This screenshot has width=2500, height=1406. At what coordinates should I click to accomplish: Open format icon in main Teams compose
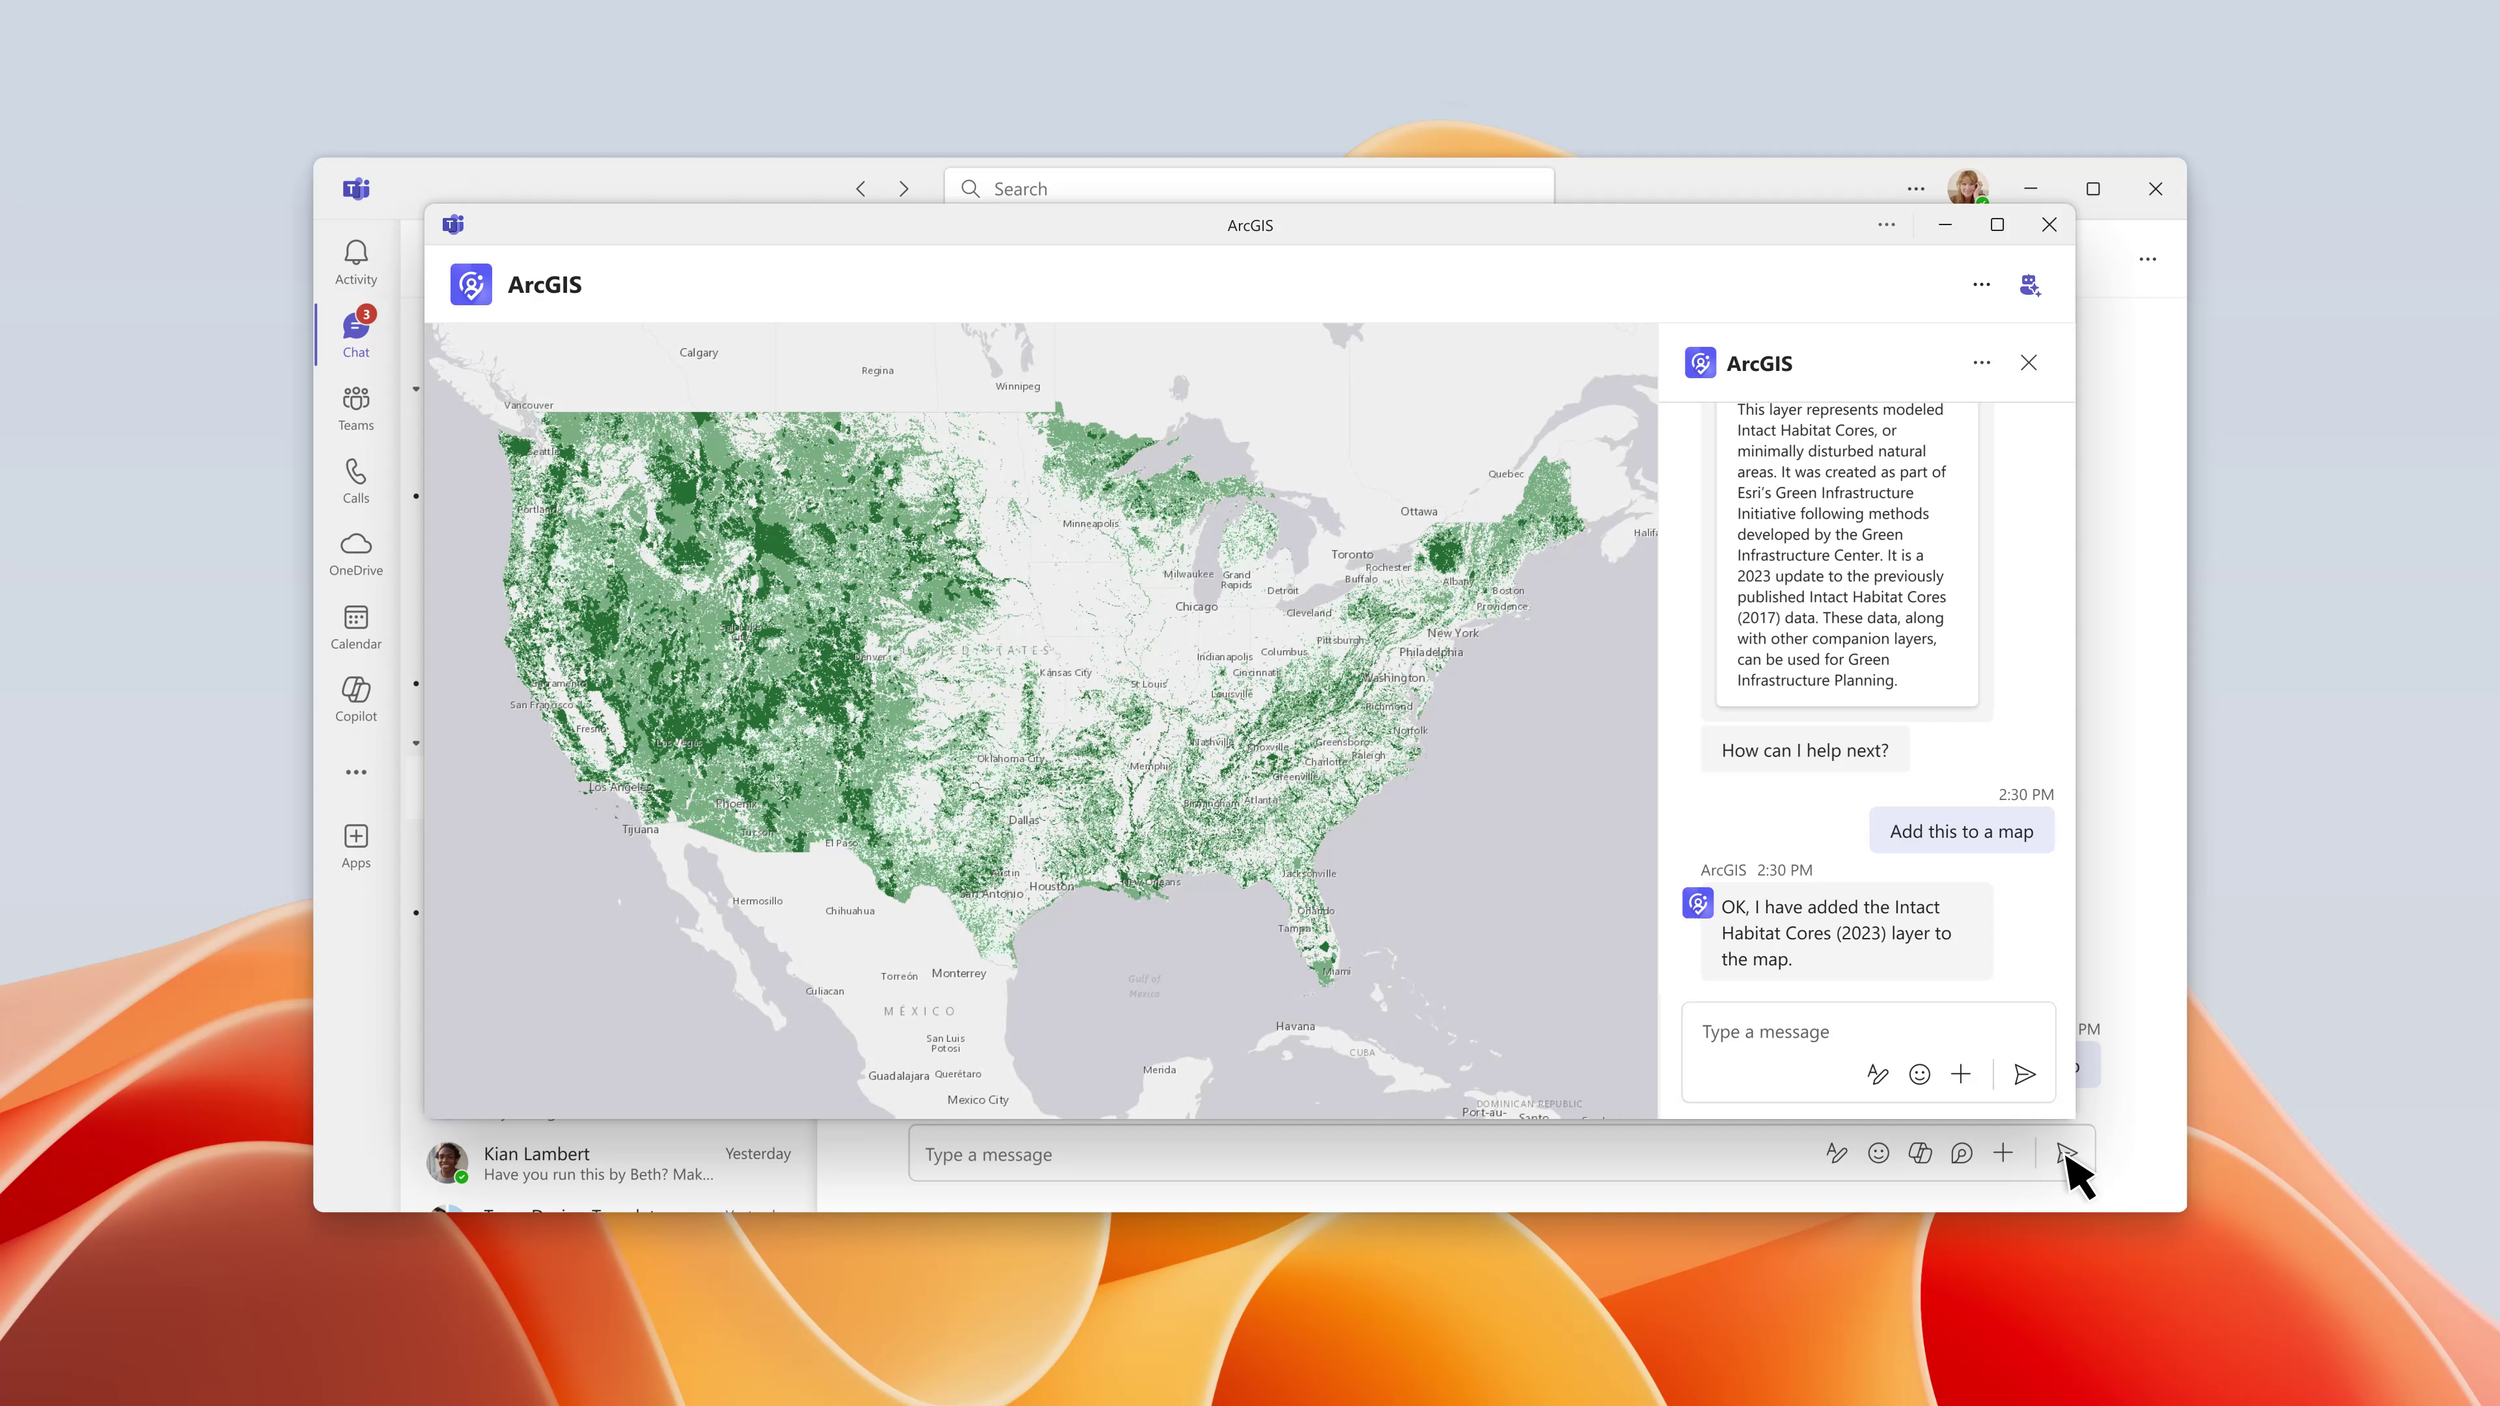[1836, 1153]
